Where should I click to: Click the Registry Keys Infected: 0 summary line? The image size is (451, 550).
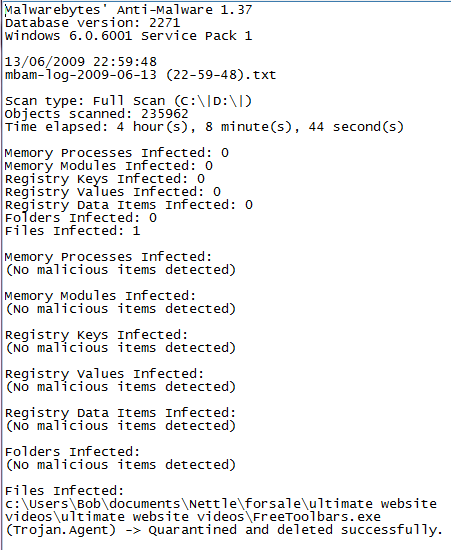tap(105, 179)
